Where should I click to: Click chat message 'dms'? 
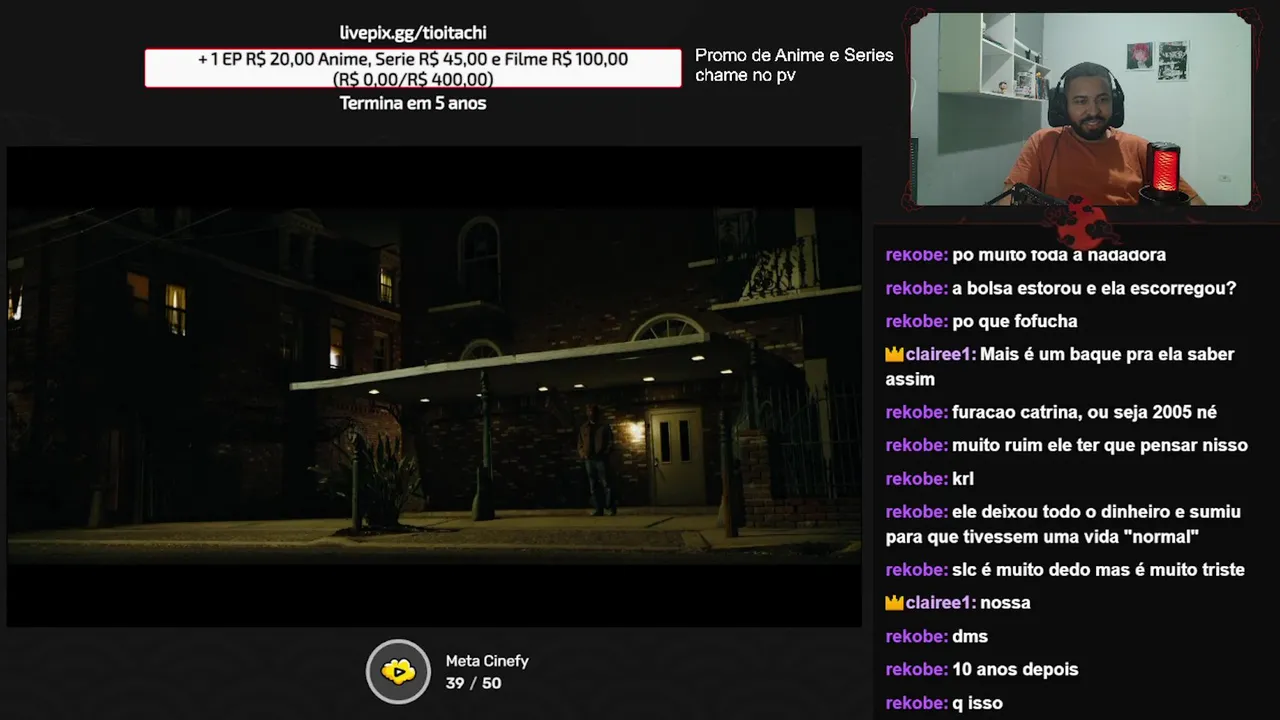[x=970, y=636]
